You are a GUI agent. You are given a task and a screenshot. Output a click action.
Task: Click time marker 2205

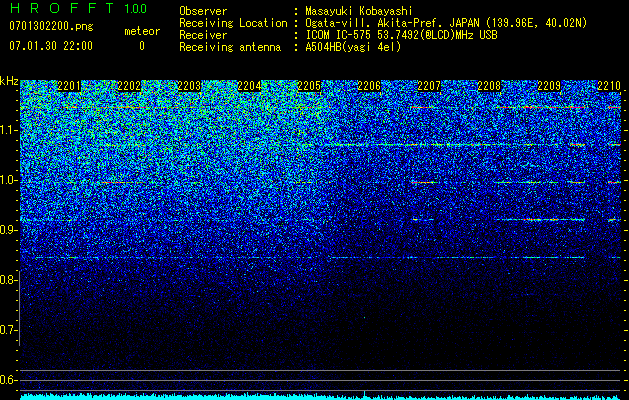(x=309, y=86)
